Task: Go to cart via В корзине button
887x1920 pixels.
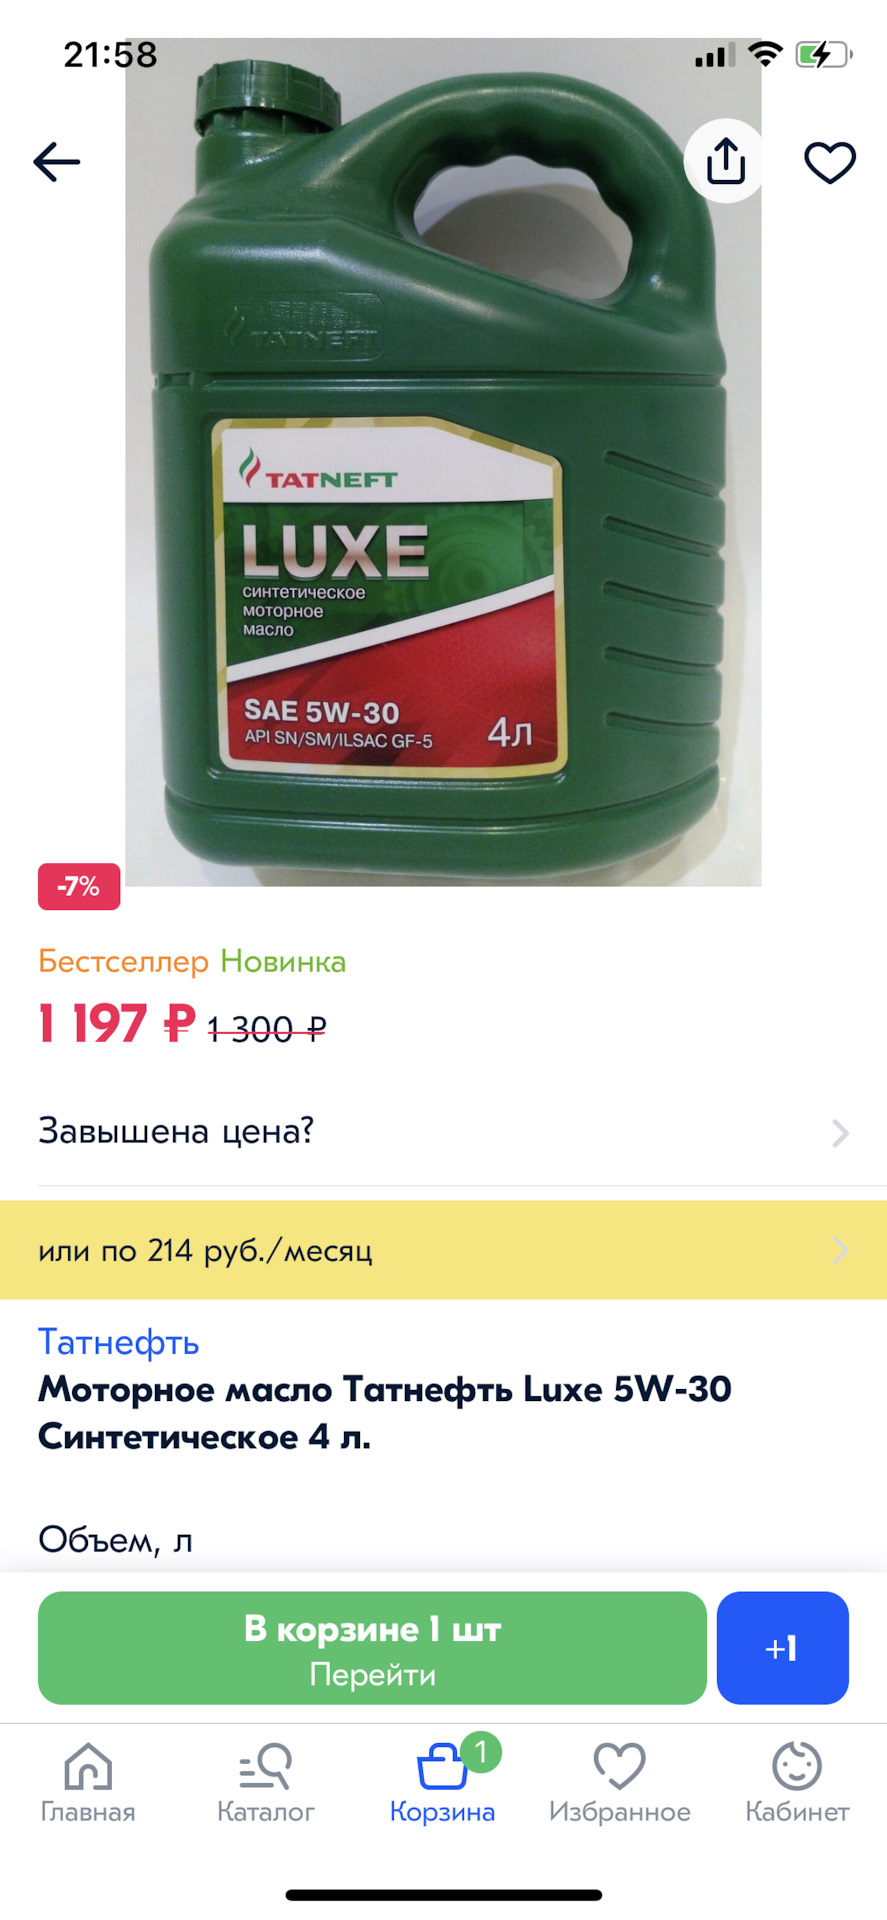Action: pos(372,1648)
